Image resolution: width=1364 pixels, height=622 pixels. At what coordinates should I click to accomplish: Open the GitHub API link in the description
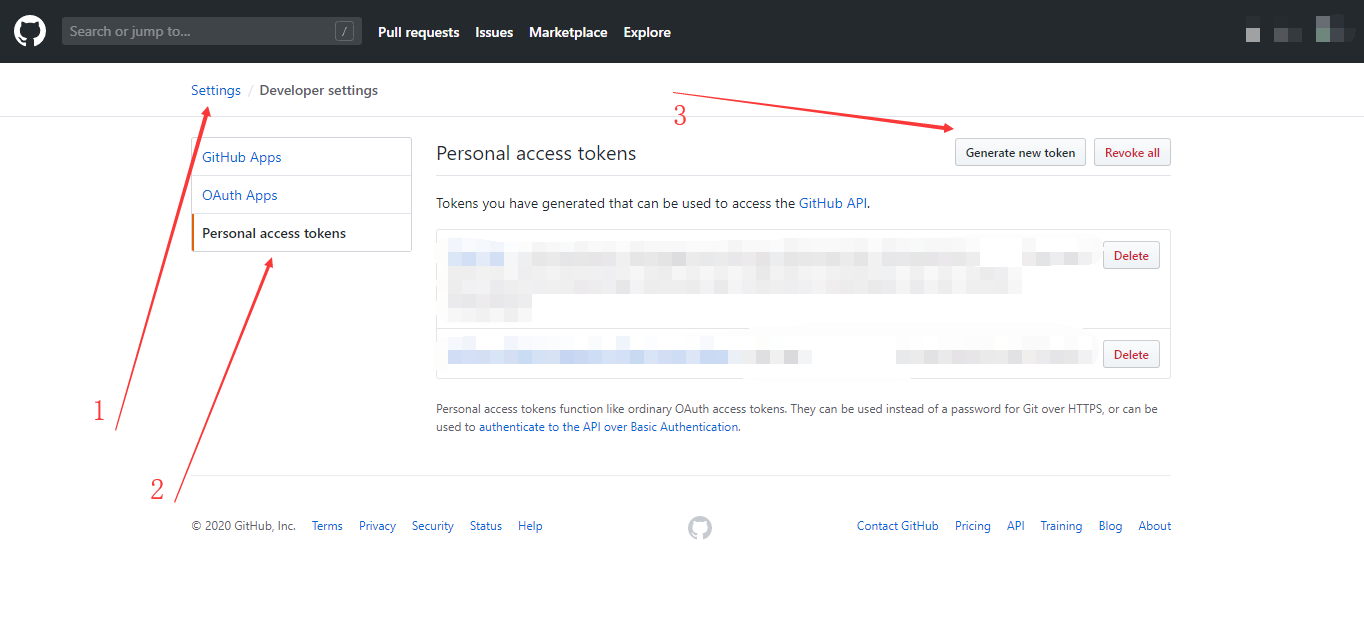pyautogui.click(x=833, y=203)
